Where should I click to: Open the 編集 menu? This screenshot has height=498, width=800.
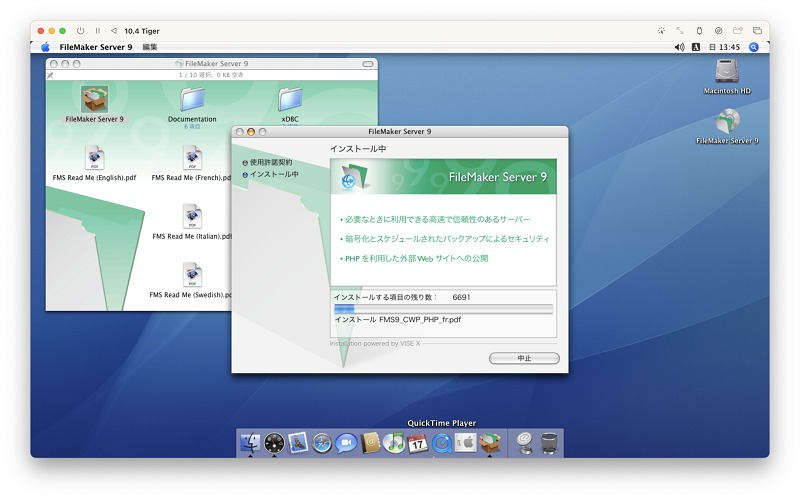click(149, 47)
